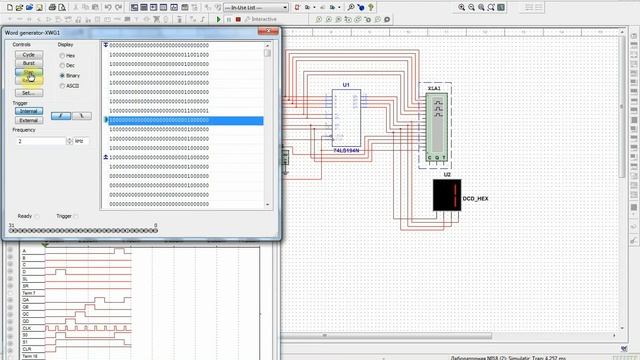640x360 pixels.
Task: Toggle the QA channel checkbox
Action: [x=11, y=300]
